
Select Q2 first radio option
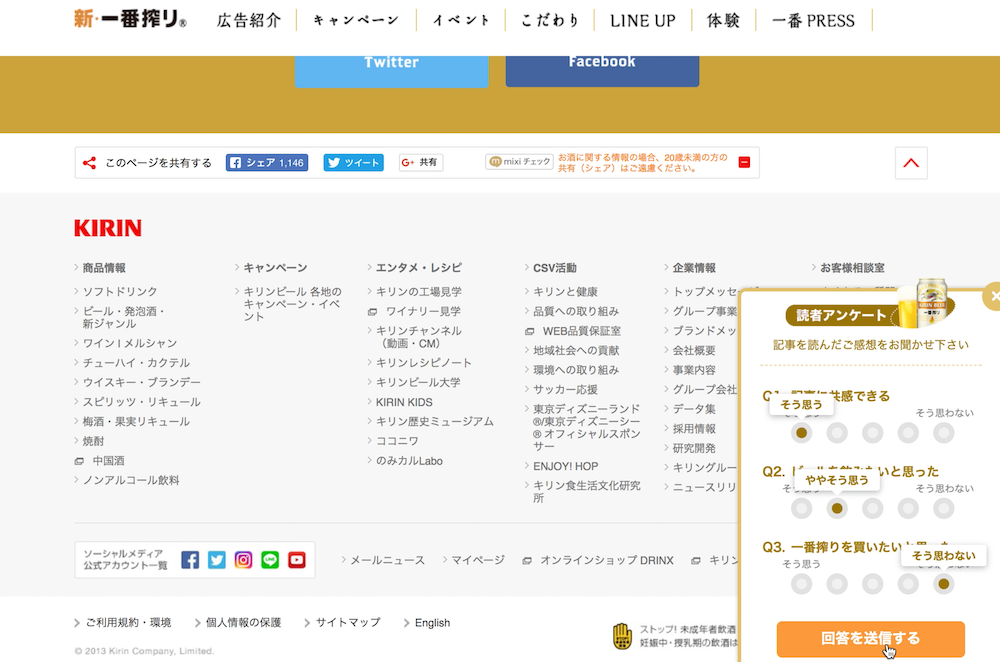802,508
